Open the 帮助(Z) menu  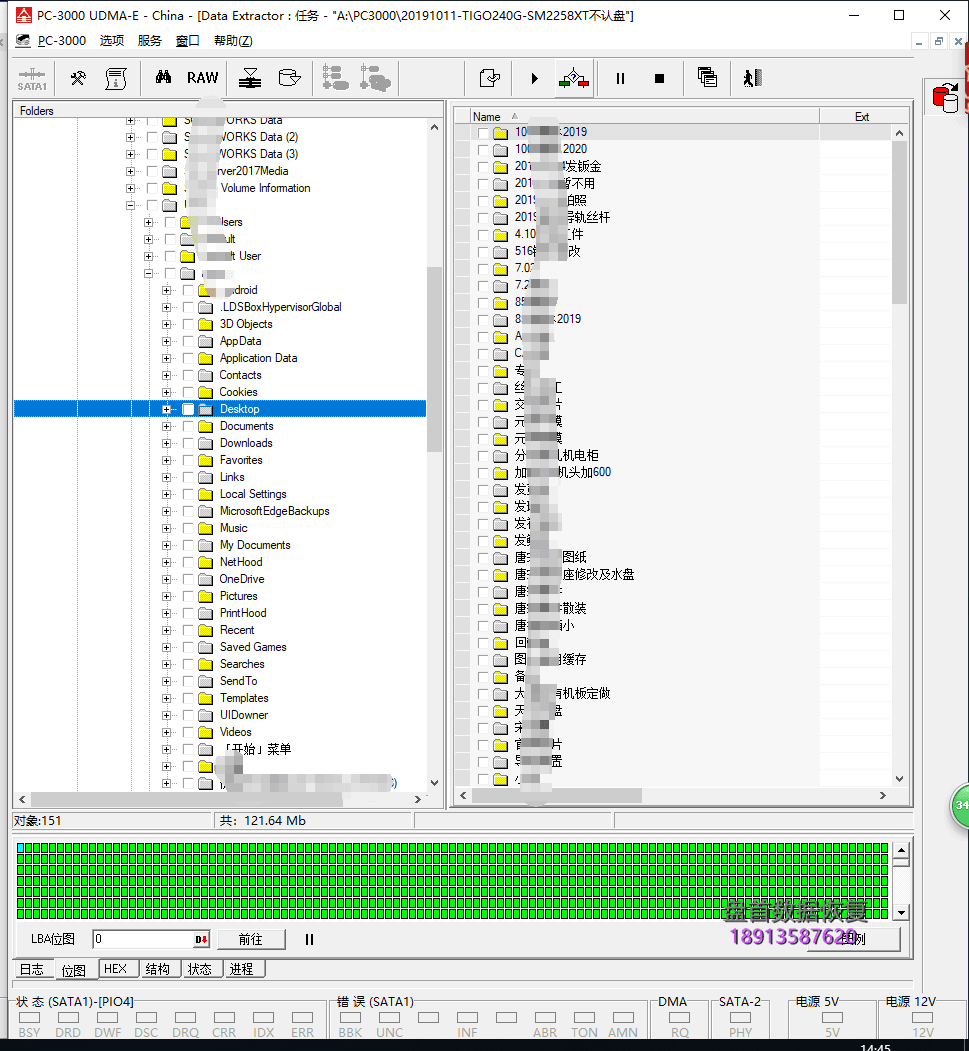[x=233, y=40]
